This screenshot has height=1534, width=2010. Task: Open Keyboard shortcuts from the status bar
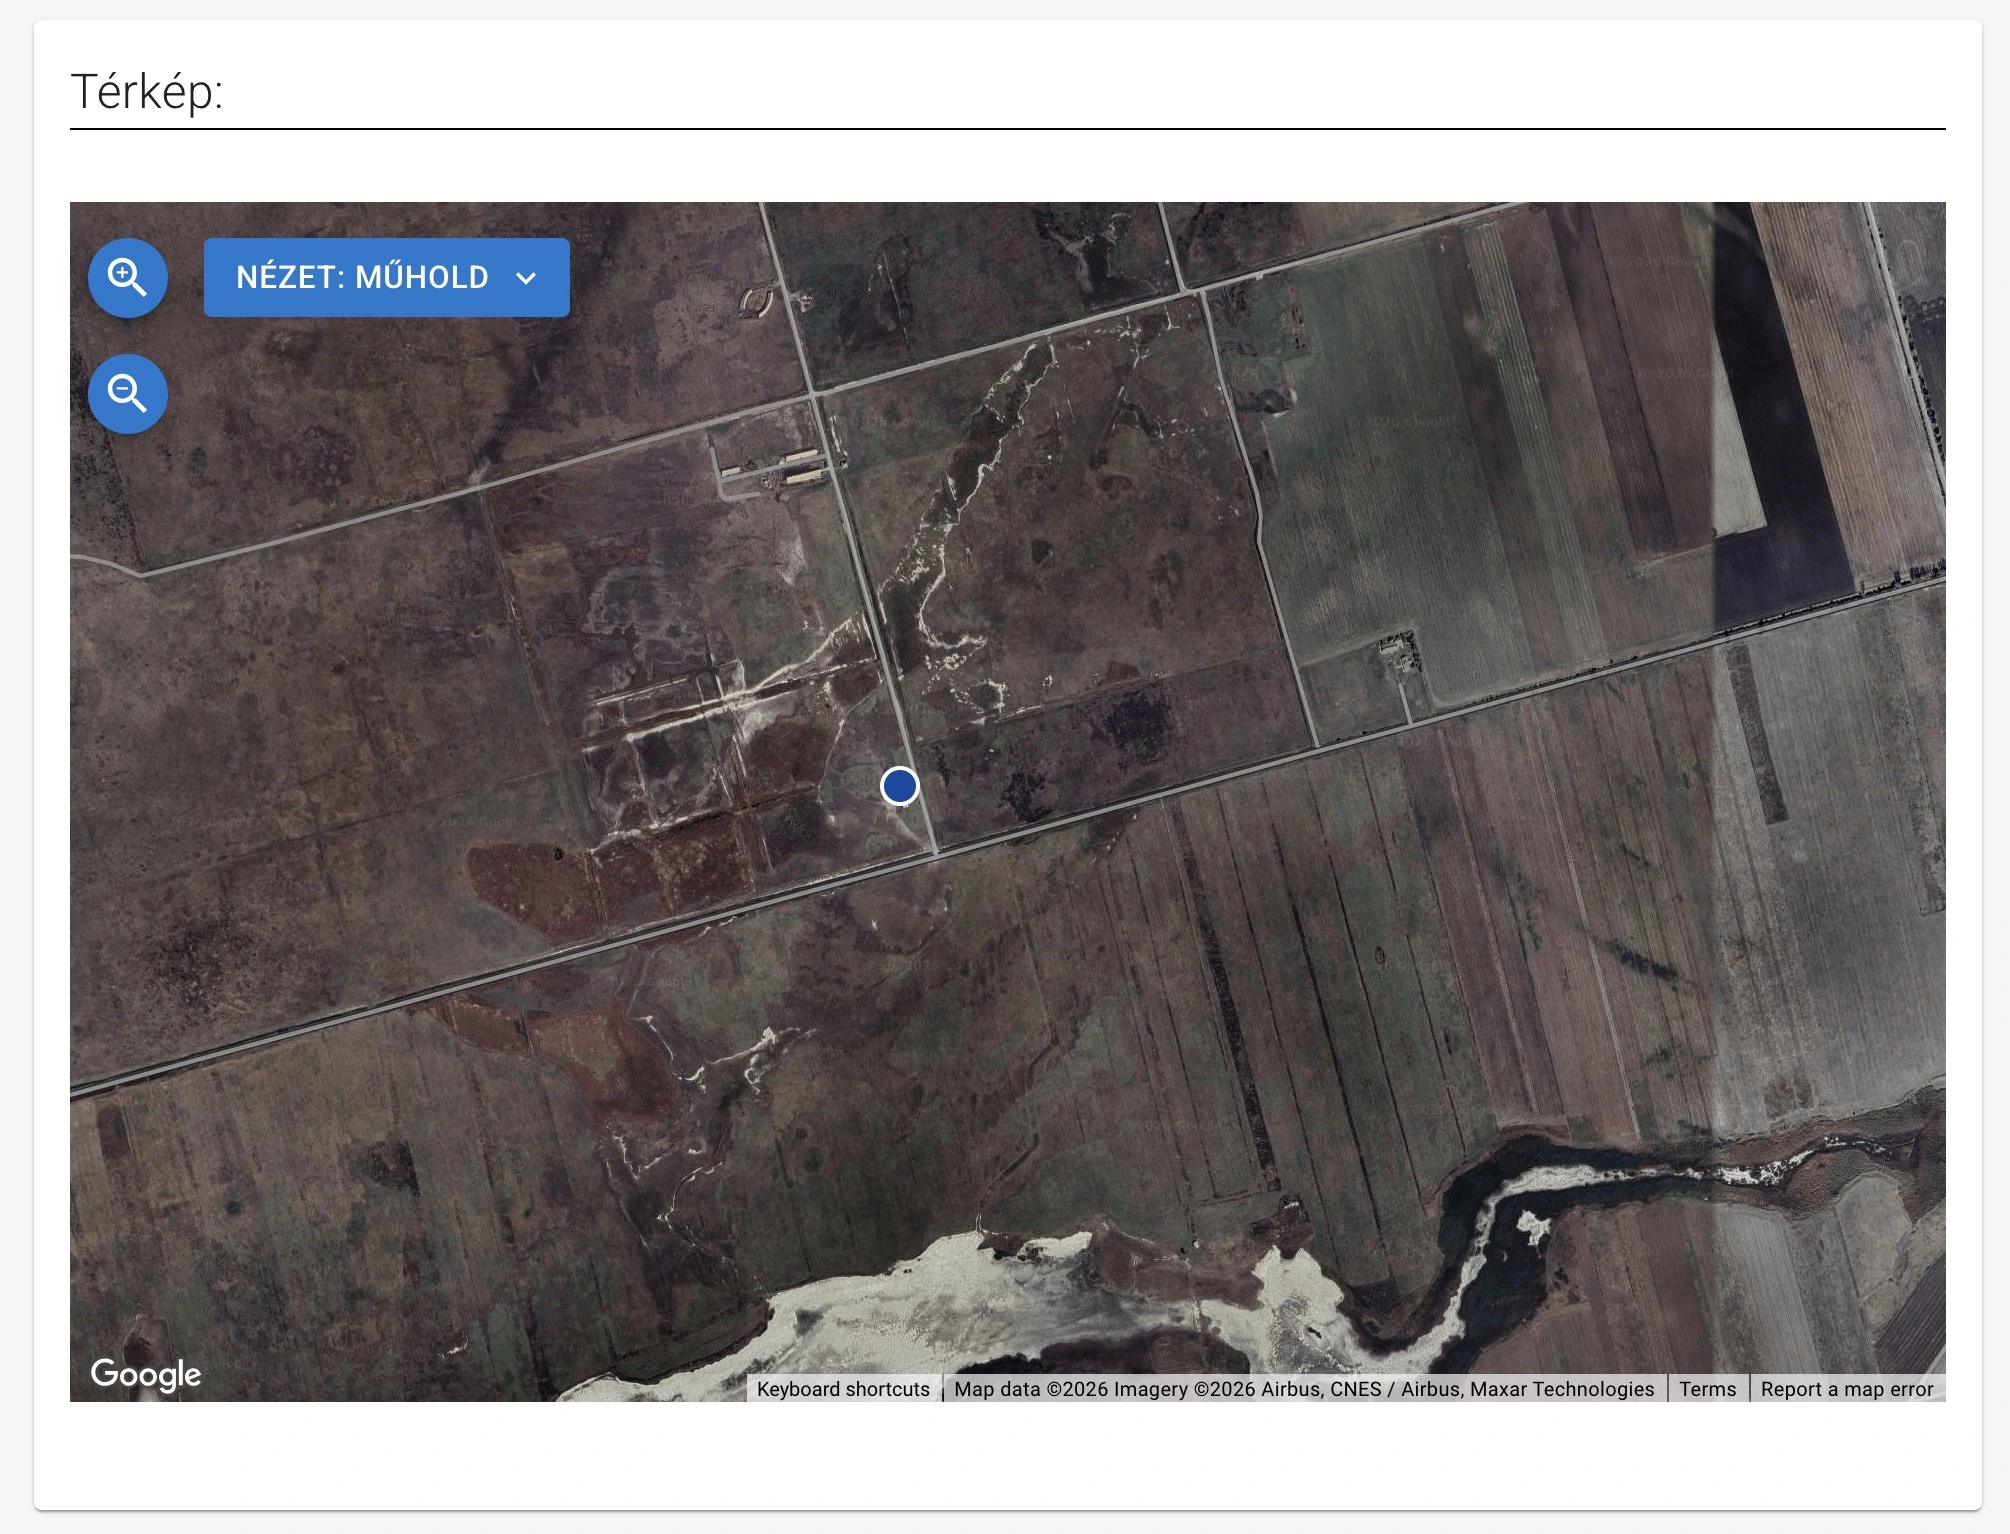[x=843, y=1389]
